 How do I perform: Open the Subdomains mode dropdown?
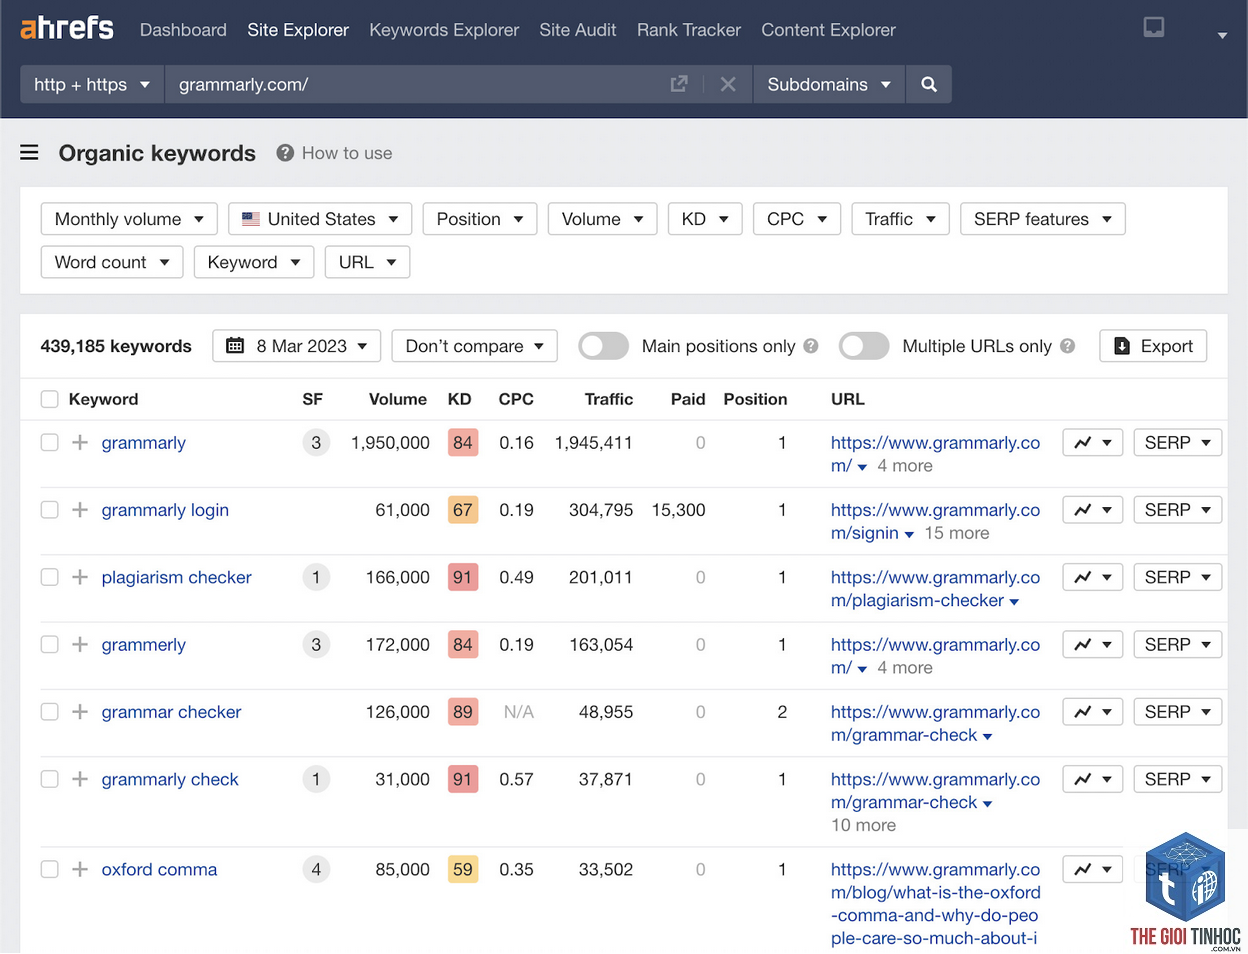829,84
